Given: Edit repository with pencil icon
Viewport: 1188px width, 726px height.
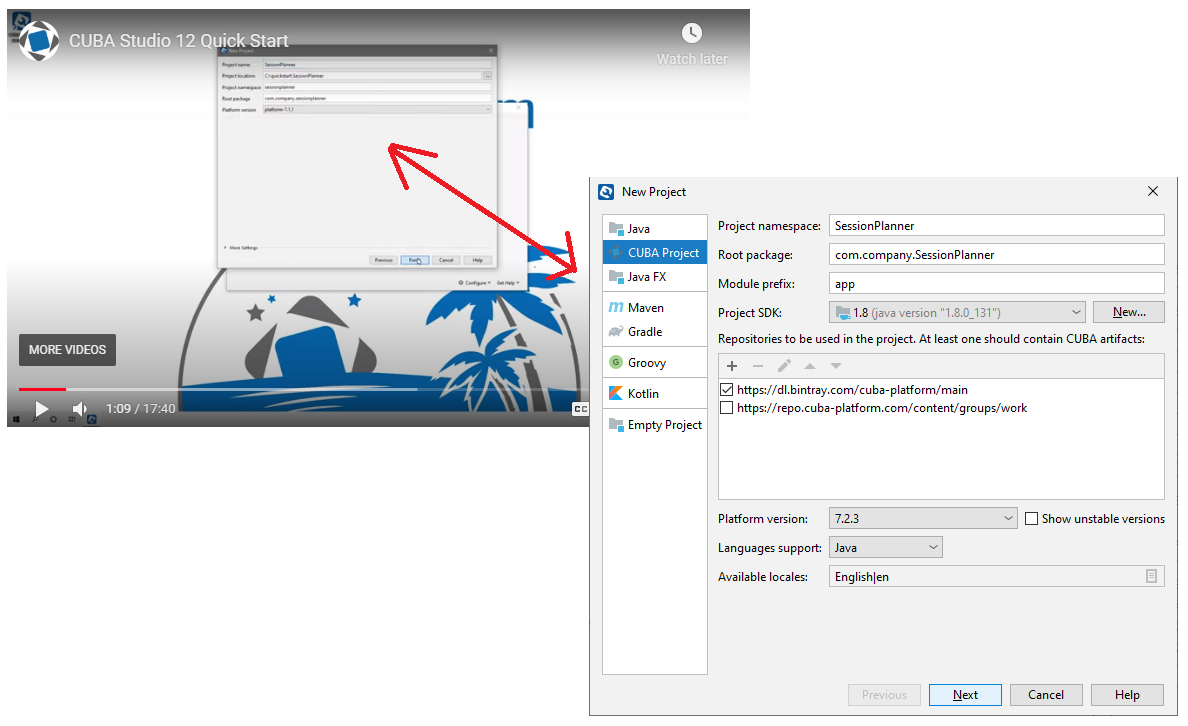Looking at the screenshot, I should point(784,366).
